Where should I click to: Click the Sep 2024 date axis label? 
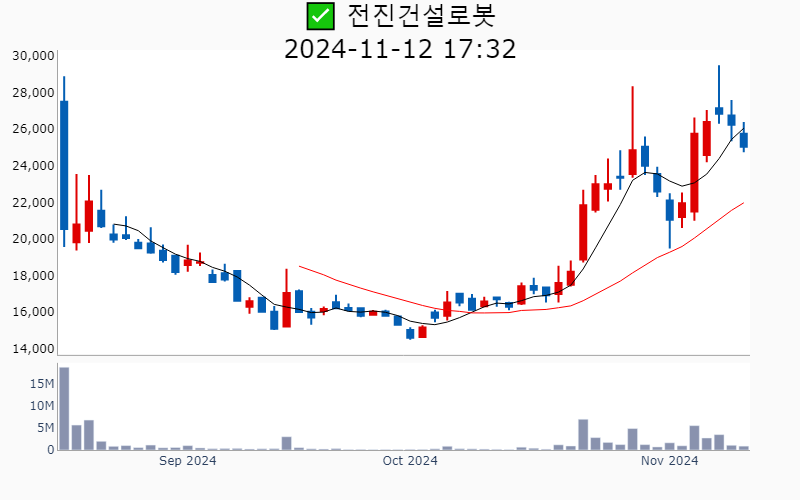tap(187, 461)
